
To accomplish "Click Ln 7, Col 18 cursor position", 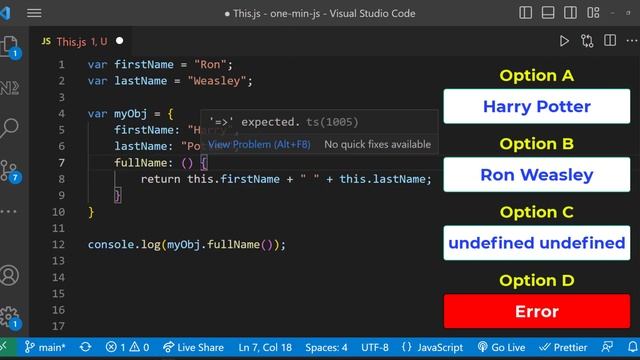I will (x=265, y=347).
